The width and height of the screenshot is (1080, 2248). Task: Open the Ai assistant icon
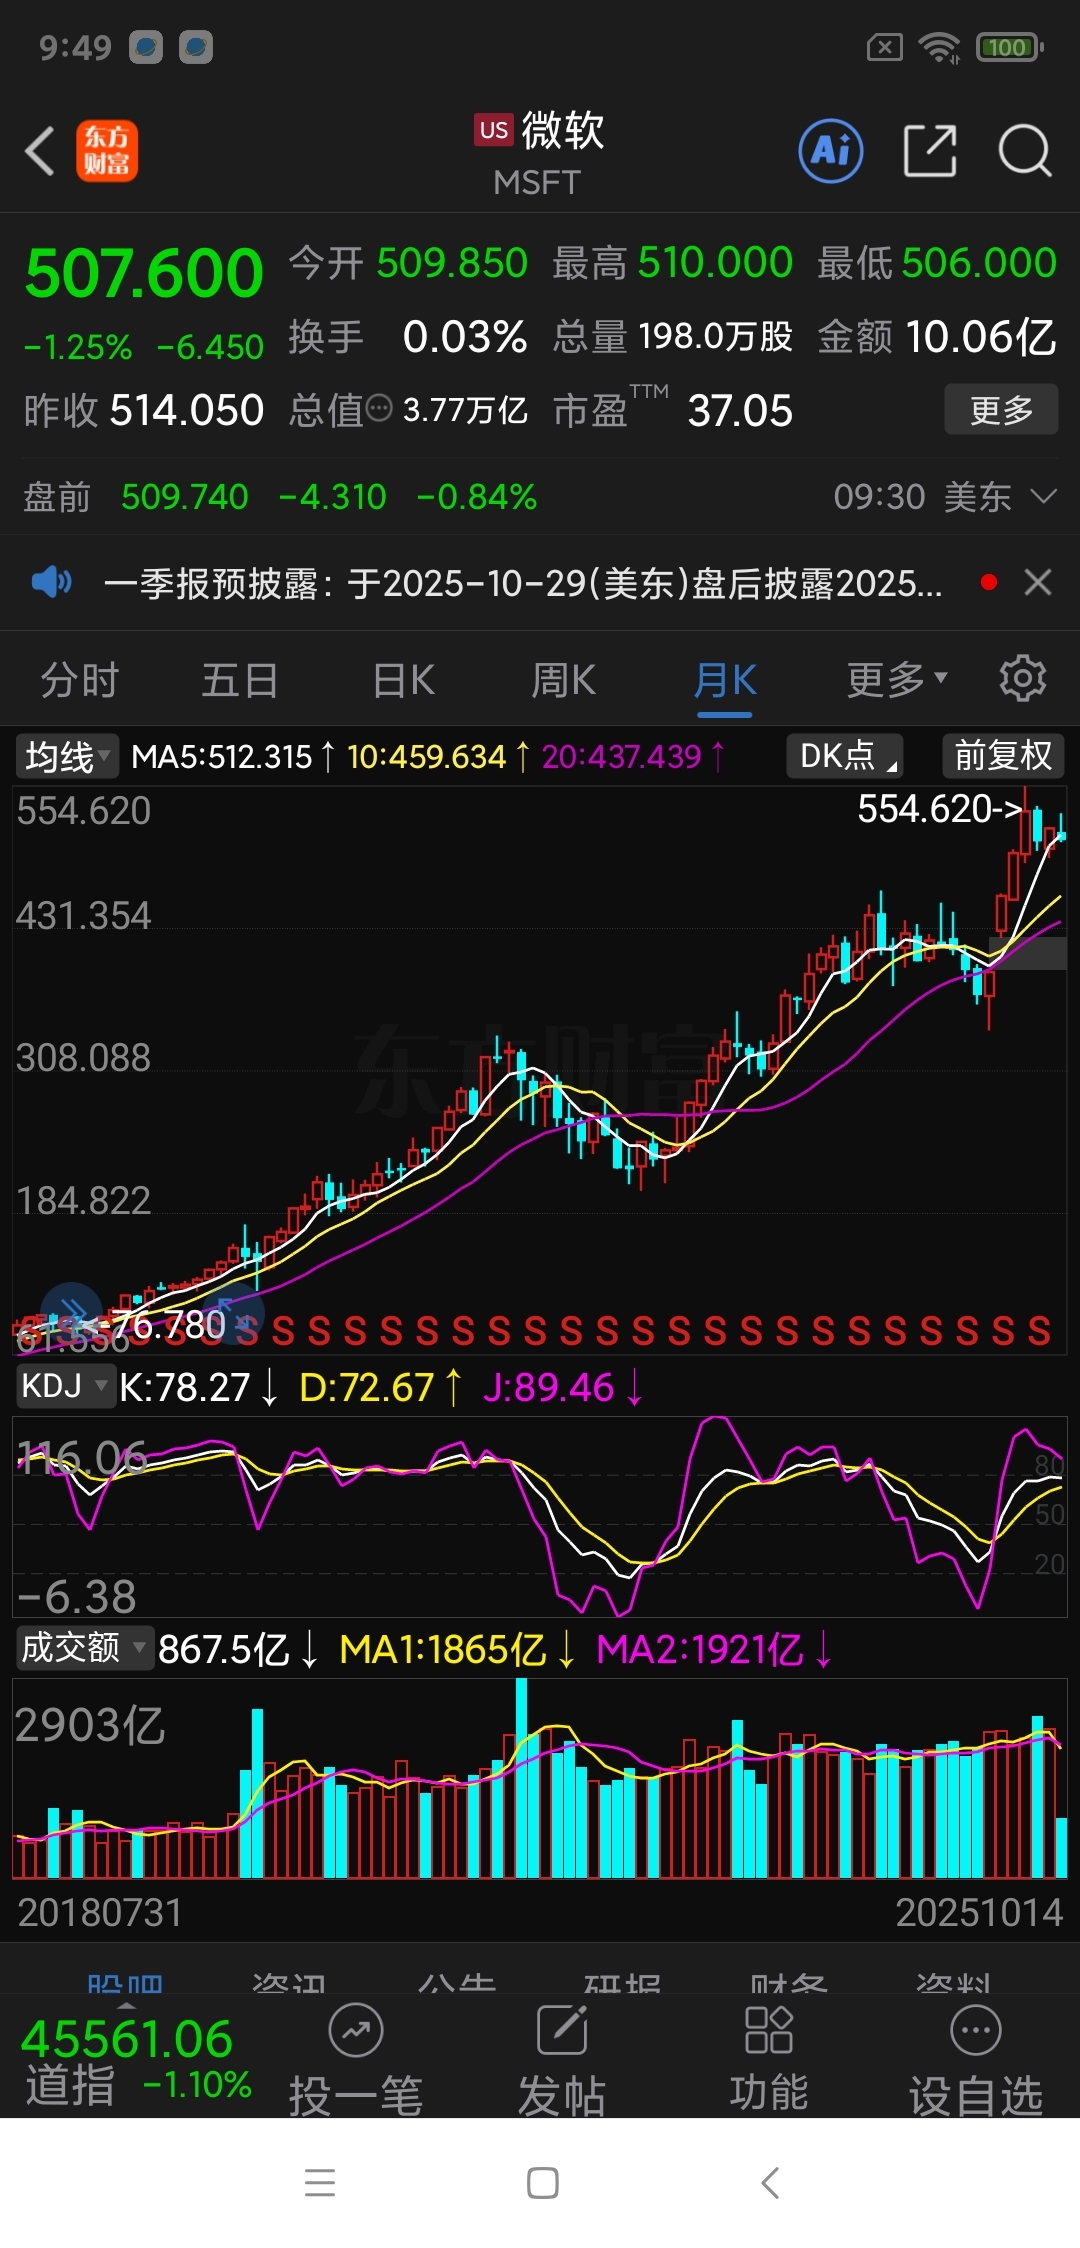tap(831, 152)
